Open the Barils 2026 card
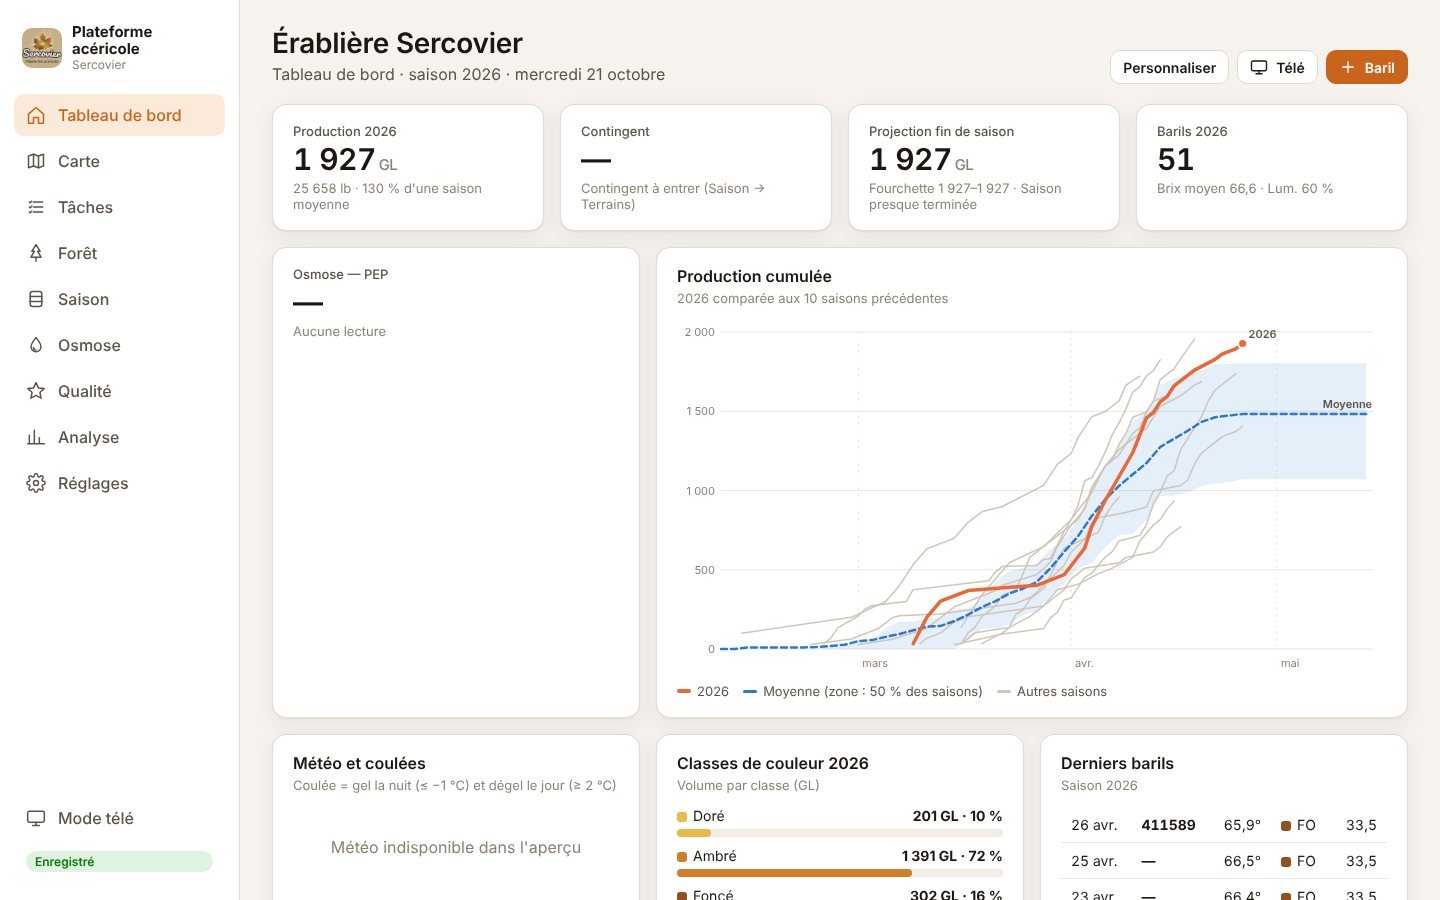Image resolution: width=1440 pixels, height=900 pixels. pos(1272,167)
